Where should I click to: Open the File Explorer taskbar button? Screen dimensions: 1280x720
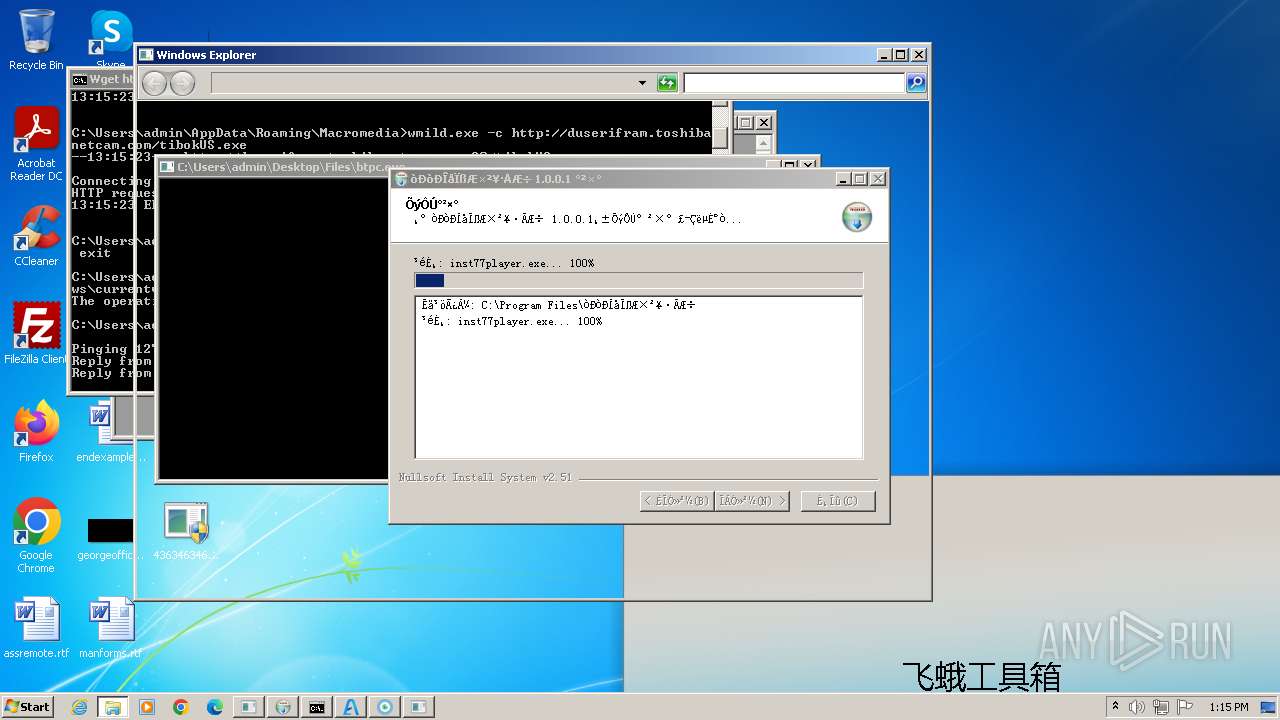(112, 707)
